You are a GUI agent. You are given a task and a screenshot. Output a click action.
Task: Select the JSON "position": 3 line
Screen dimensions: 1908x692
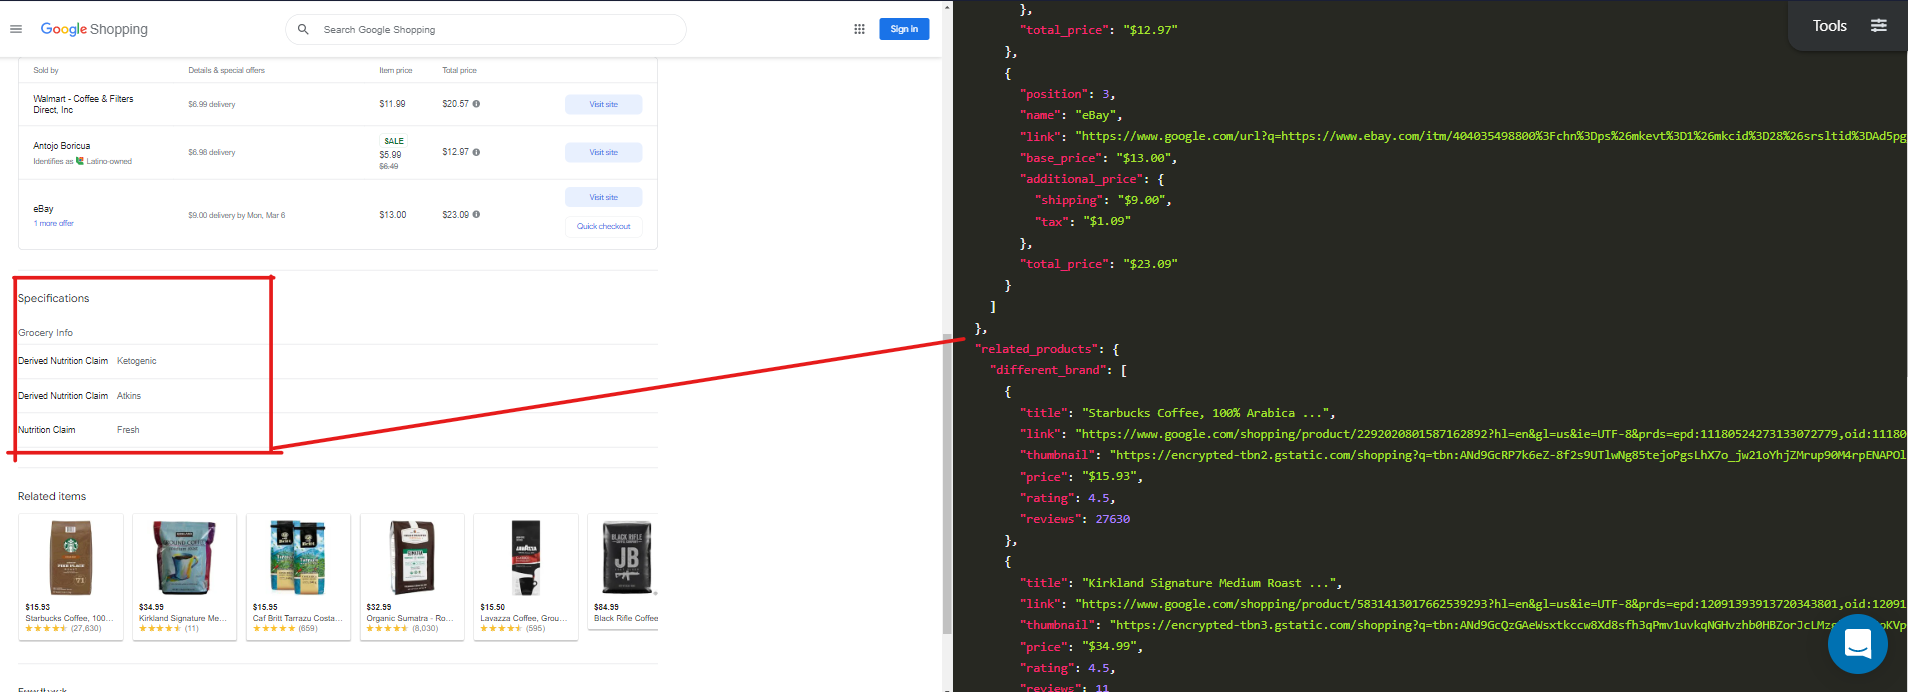tap(1068, 94)
